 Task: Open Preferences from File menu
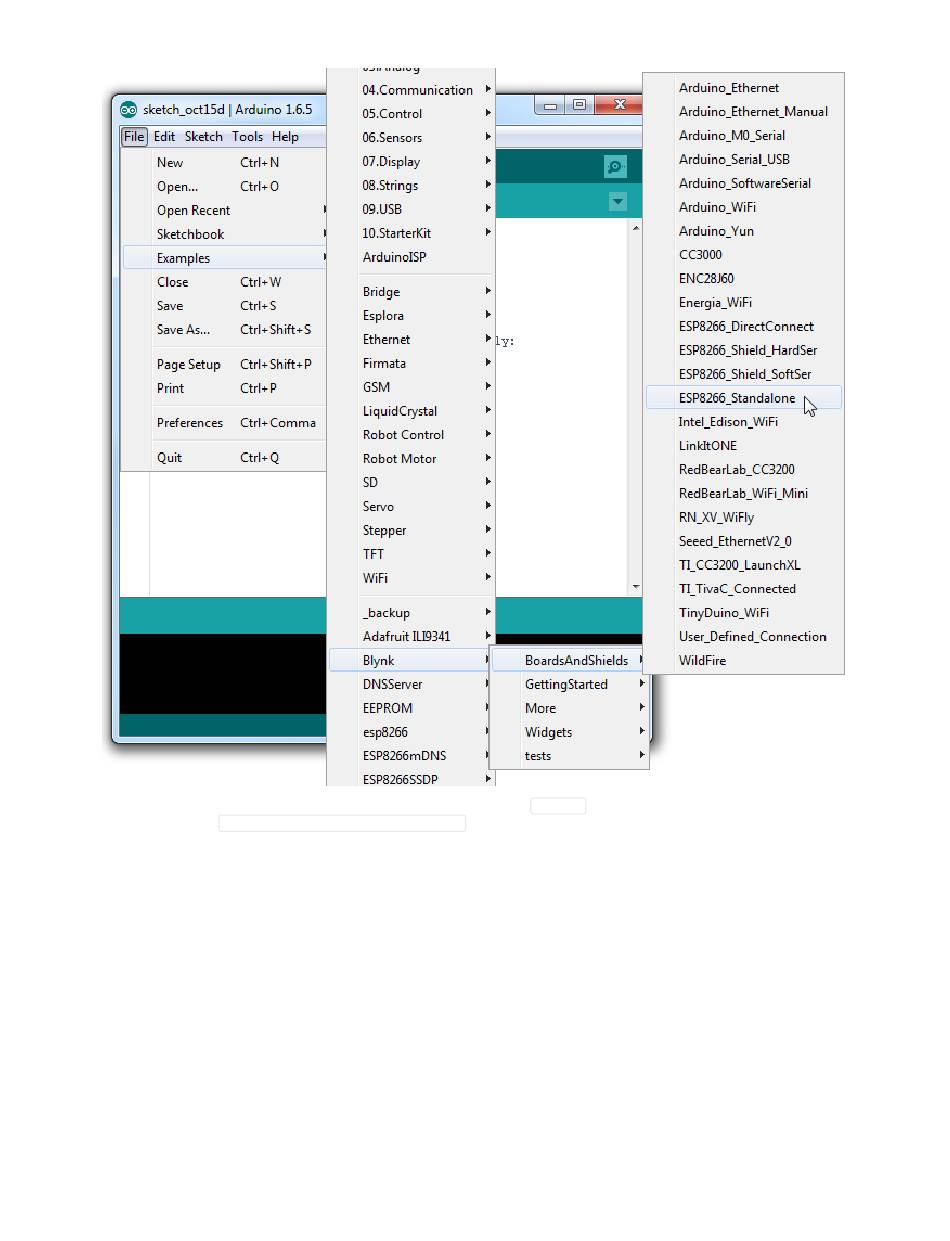[x=225, y=423]
